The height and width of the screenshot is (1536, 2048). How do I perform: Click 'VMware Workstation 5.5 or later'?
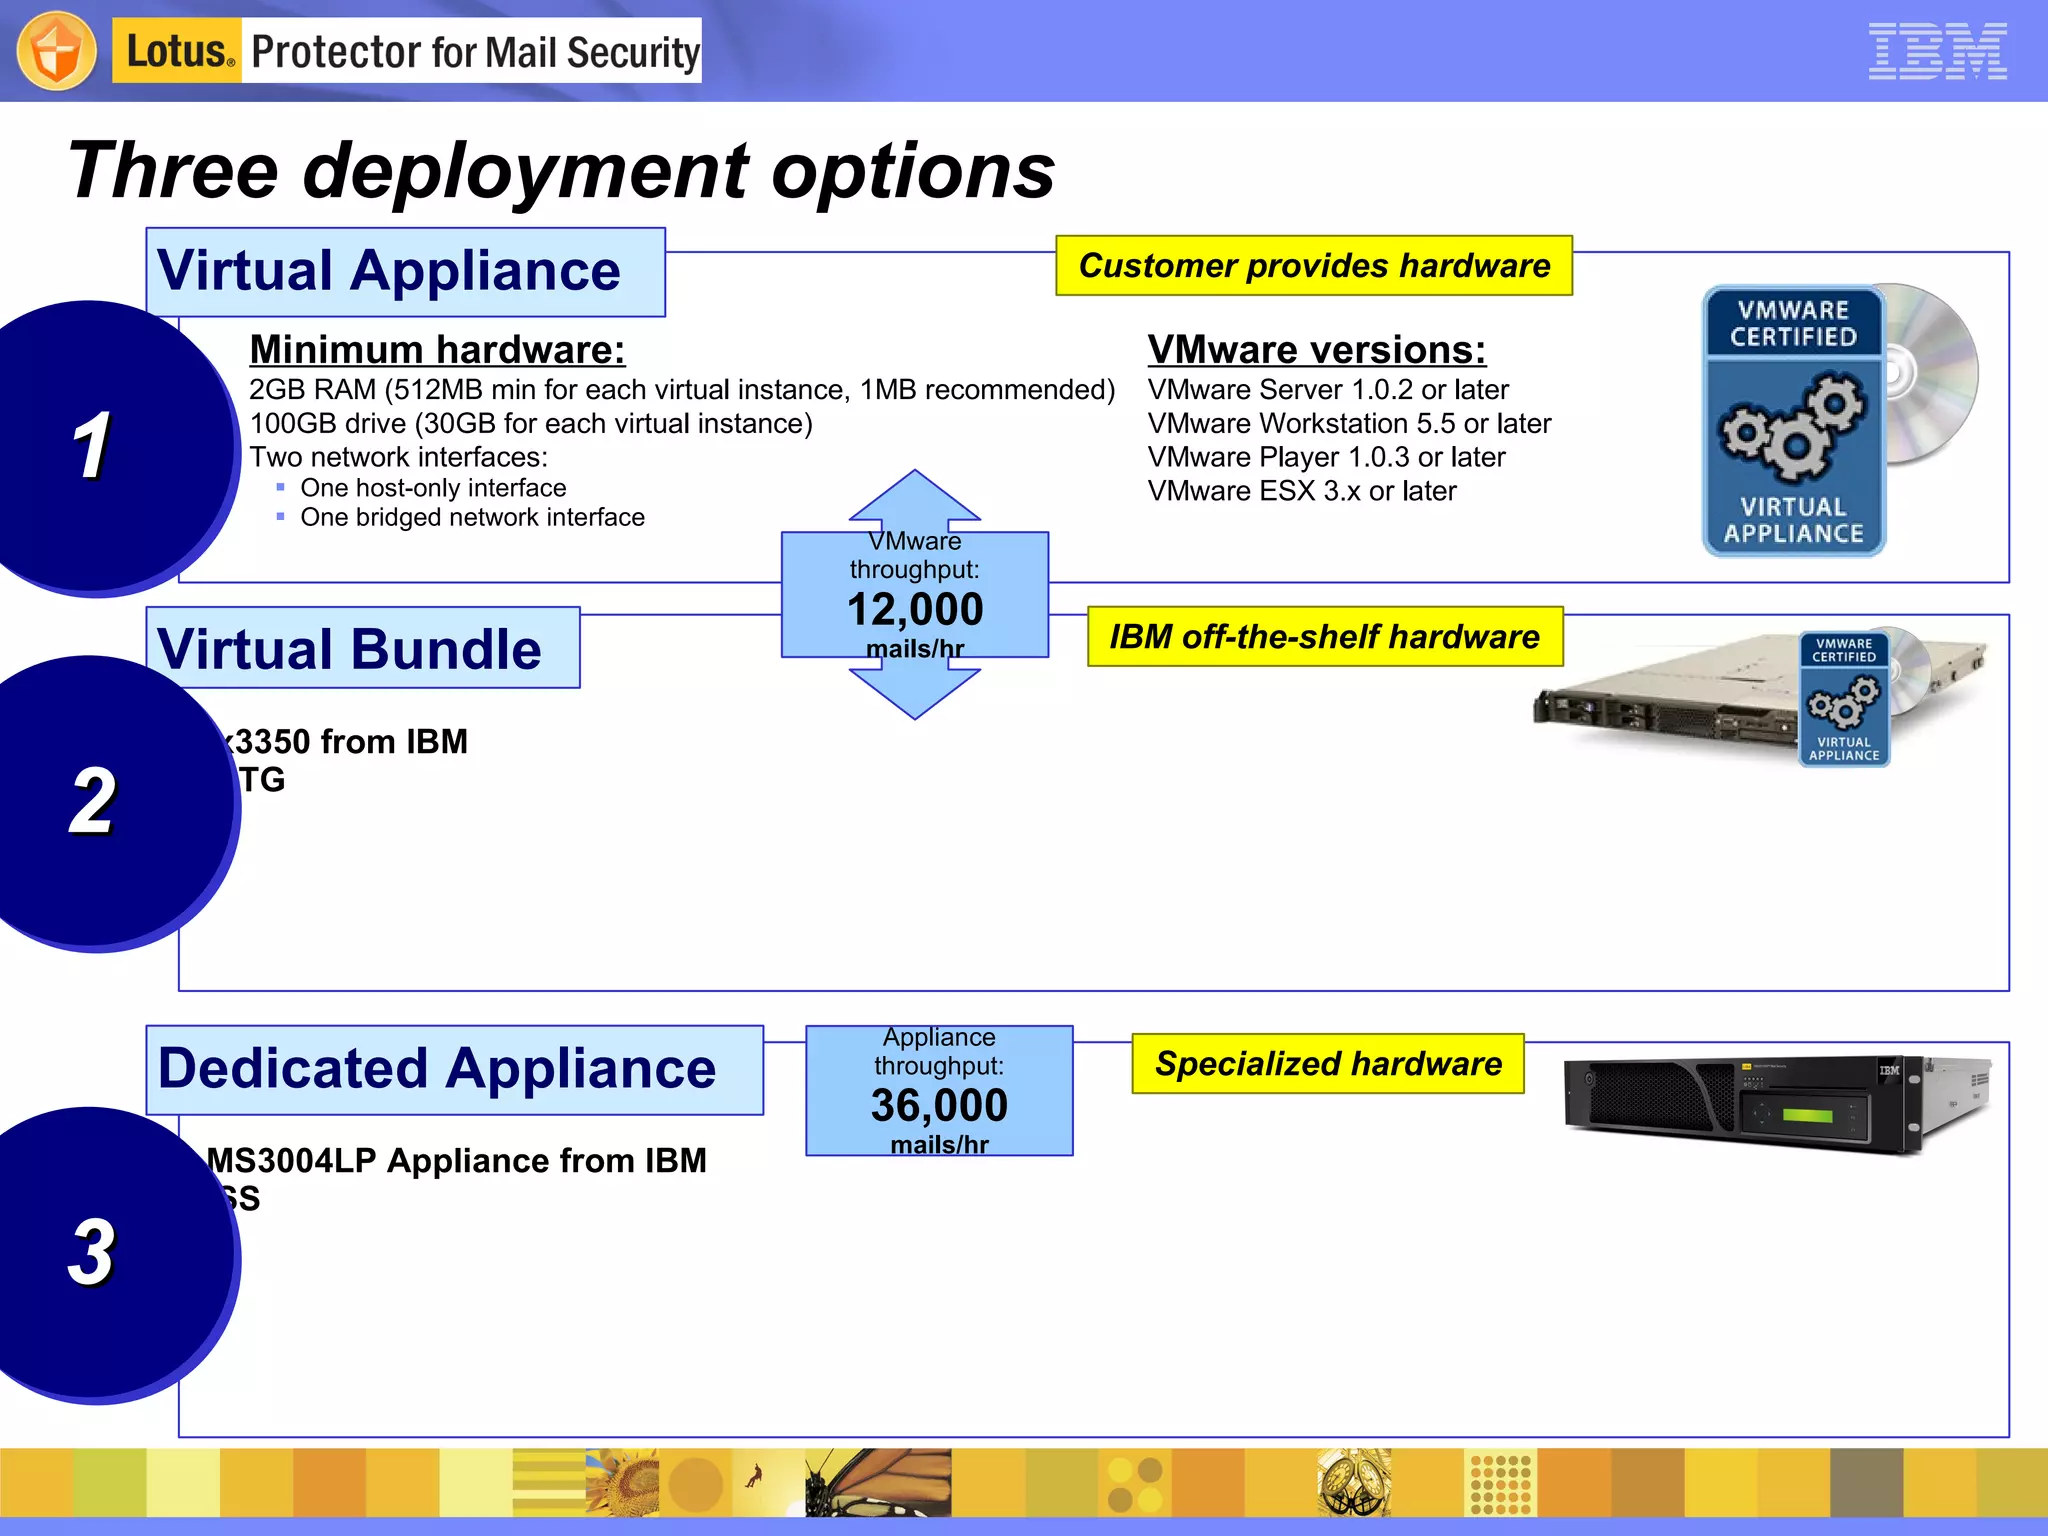pyautogui.click(x=1349, y=424)
